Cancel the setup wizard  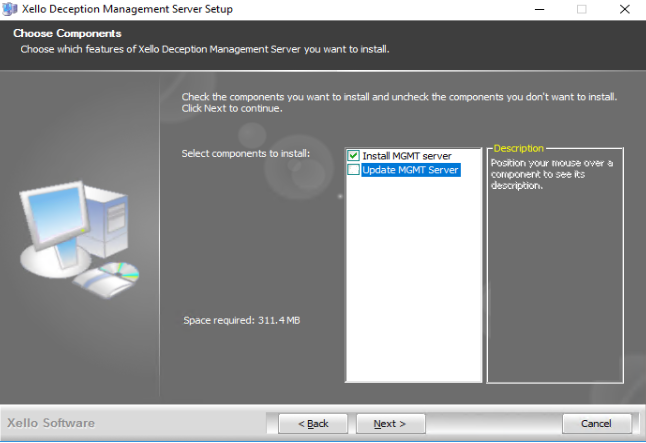pos(596,424)
